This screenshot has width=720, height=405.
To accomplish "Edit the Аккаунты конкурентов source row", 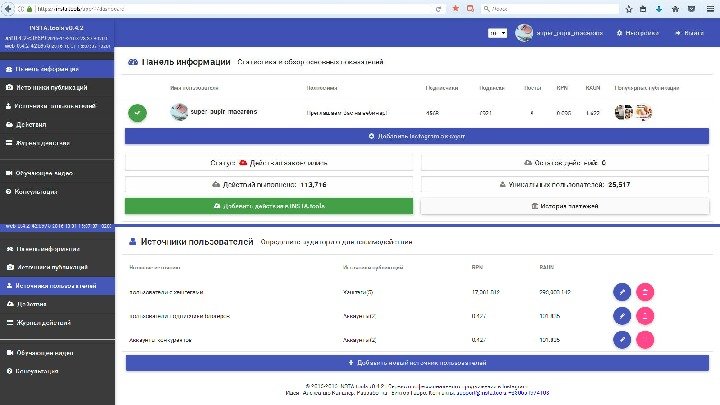I will point(622,340).
